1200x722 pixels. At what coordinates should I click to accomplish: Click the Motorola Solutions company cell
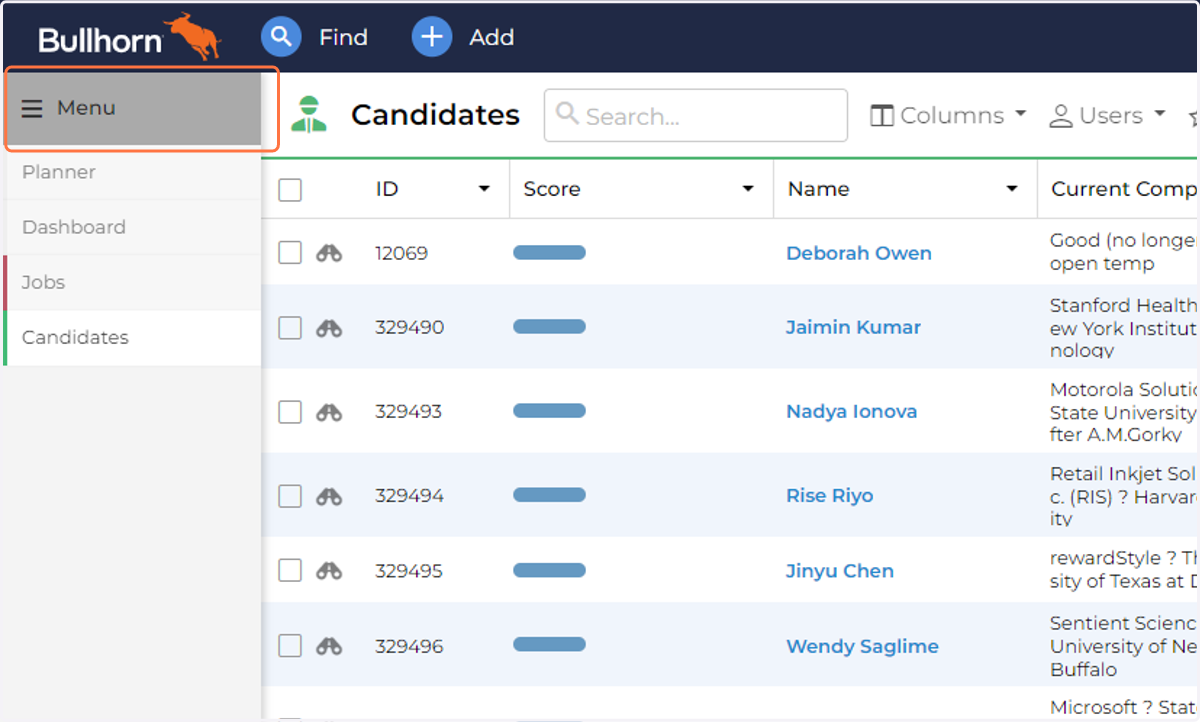tap(1123, 411)
